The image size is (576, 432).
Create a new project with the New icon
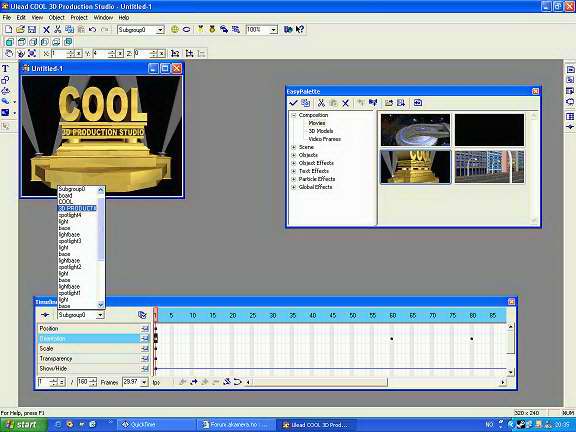point(8,29)
